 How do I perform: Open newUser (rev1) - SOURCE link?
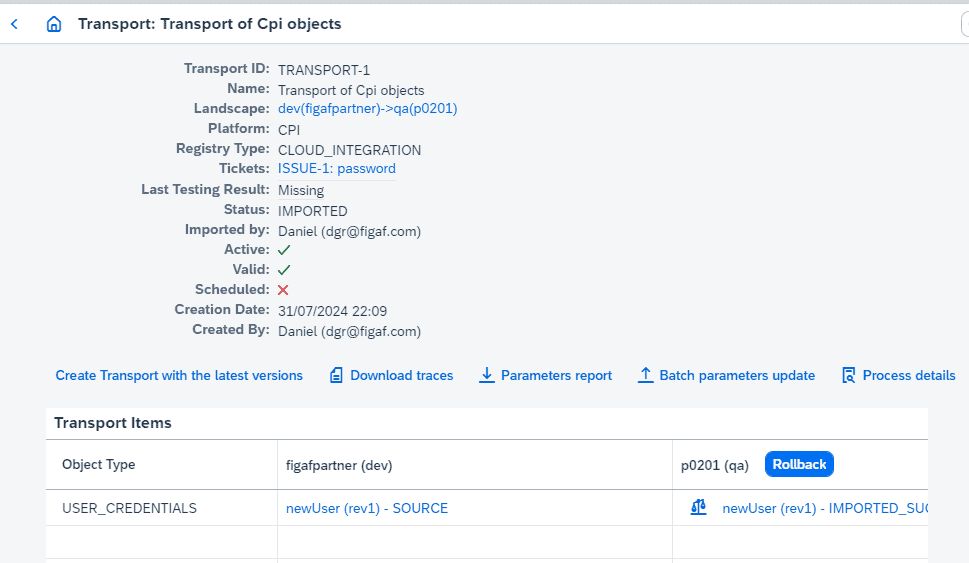pos(367,508)
